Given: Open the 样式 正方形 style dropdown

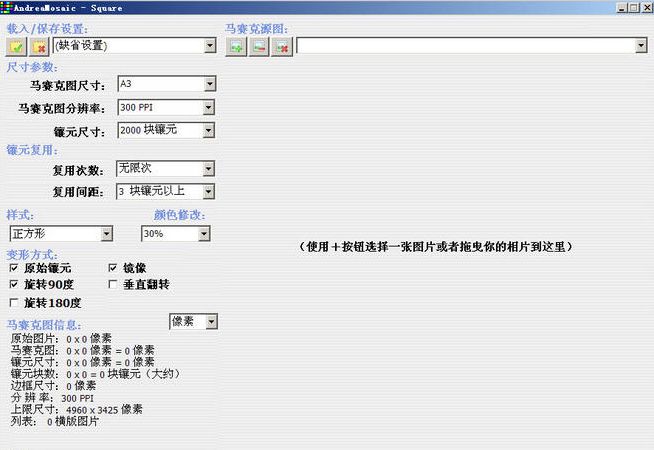Looking at the screenshot, I should pyautogui.click(x=107, y=234).
